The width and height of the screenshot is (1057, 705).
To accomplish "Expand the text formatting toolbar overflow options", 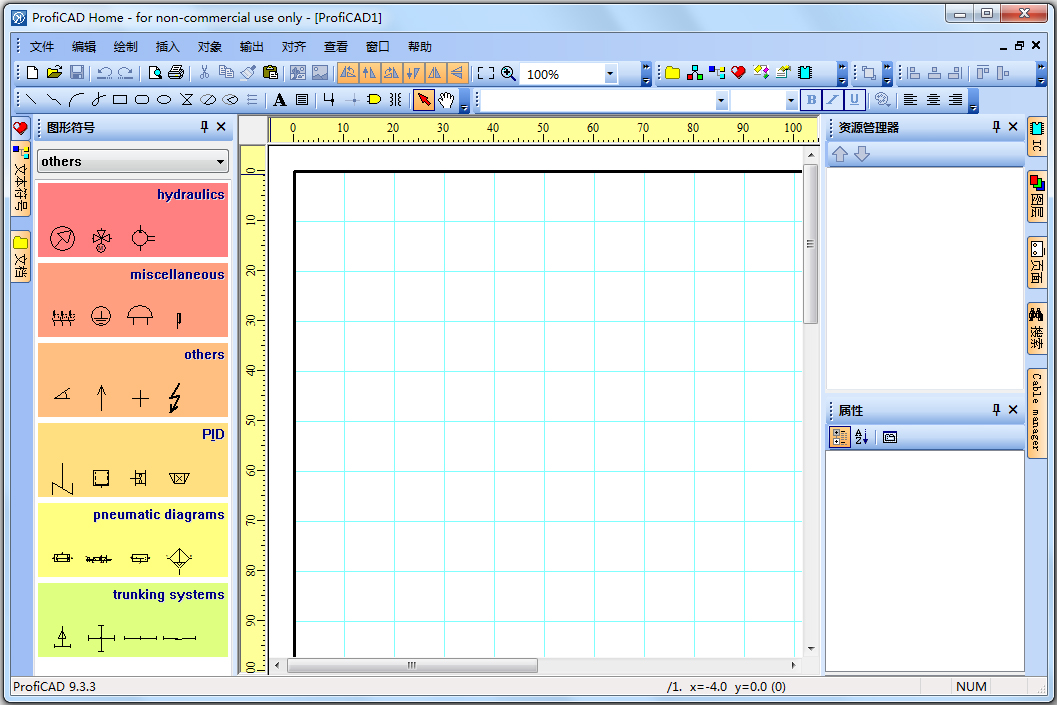I will [973, 100].
